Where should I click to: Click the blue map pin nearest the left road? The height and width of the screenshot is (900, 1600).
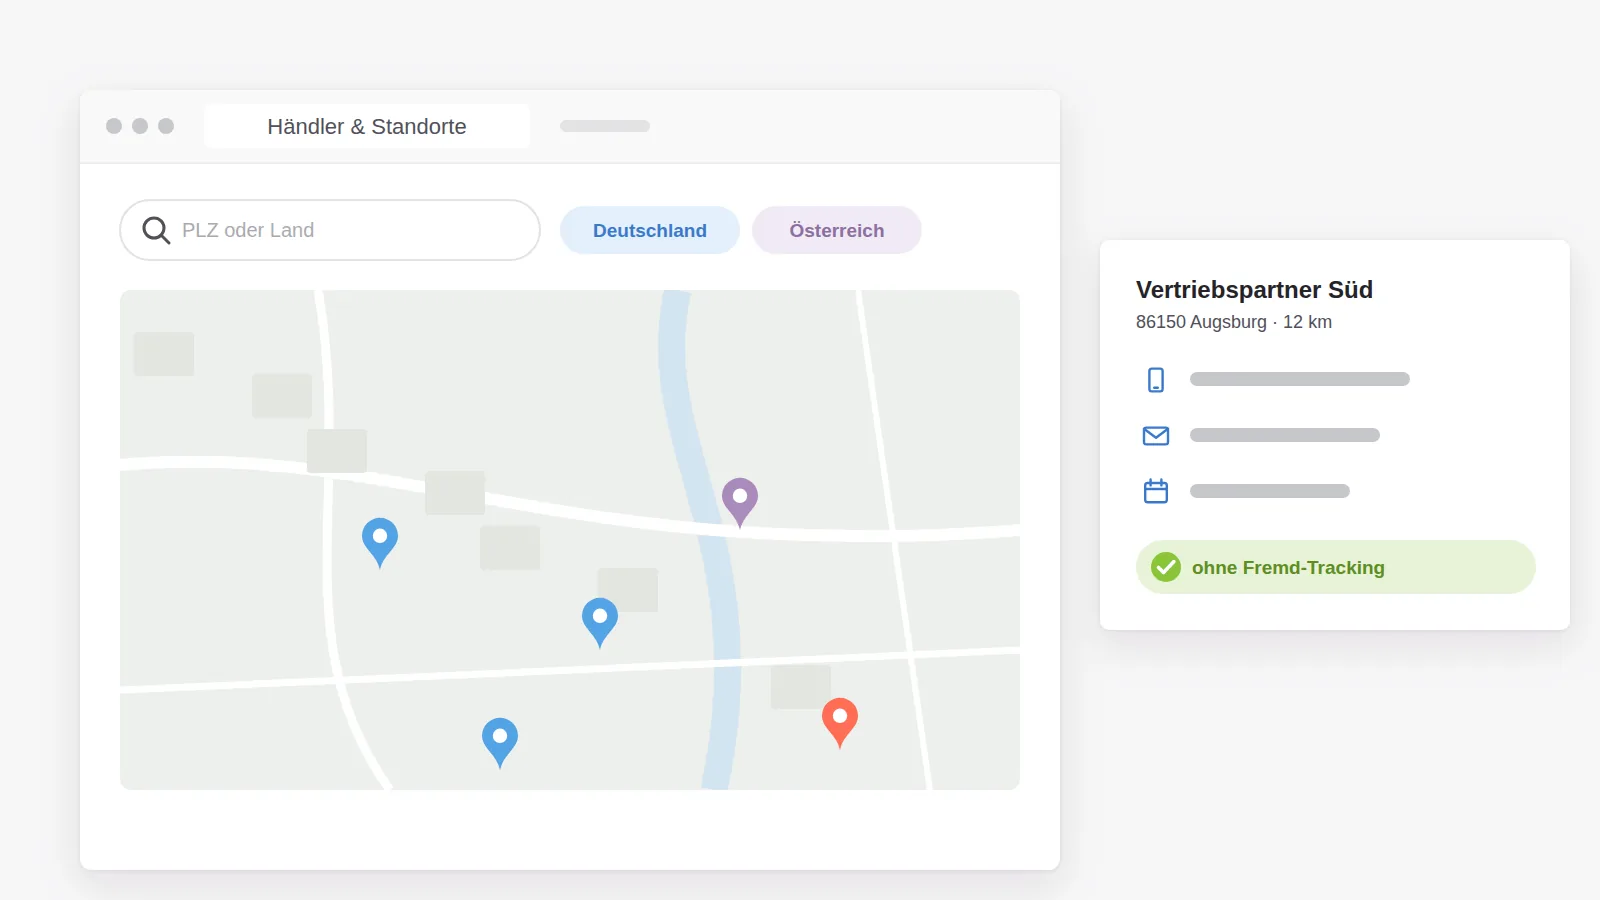(x=380, y=542)
